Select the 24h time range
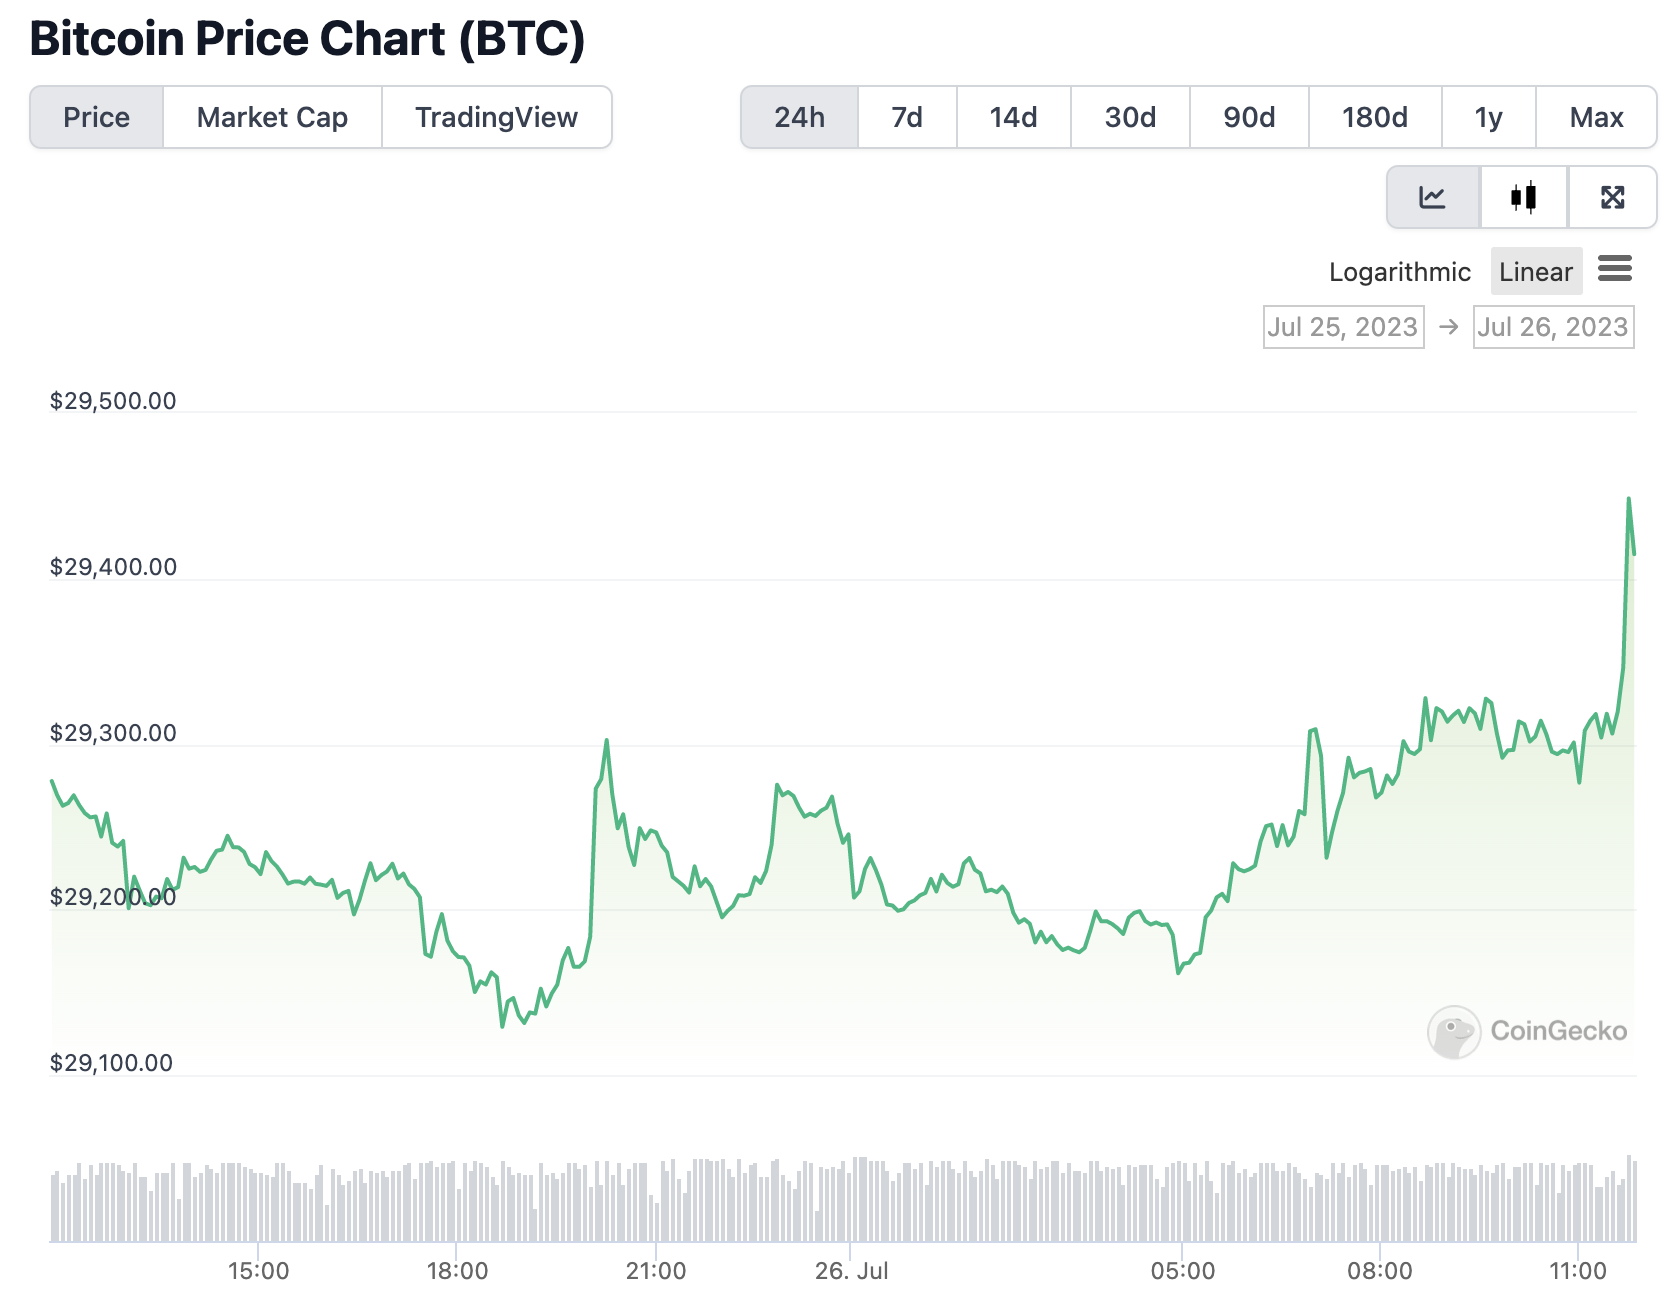Viewport: 1678px width, 1298px height. point(799,117)
